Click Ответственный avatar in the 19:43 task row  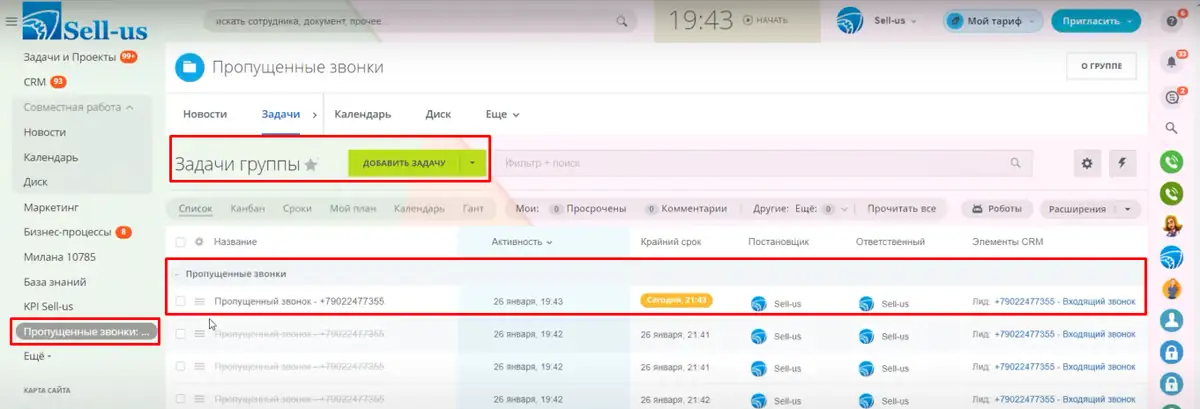pyautogui.click(x=866, y=303)
